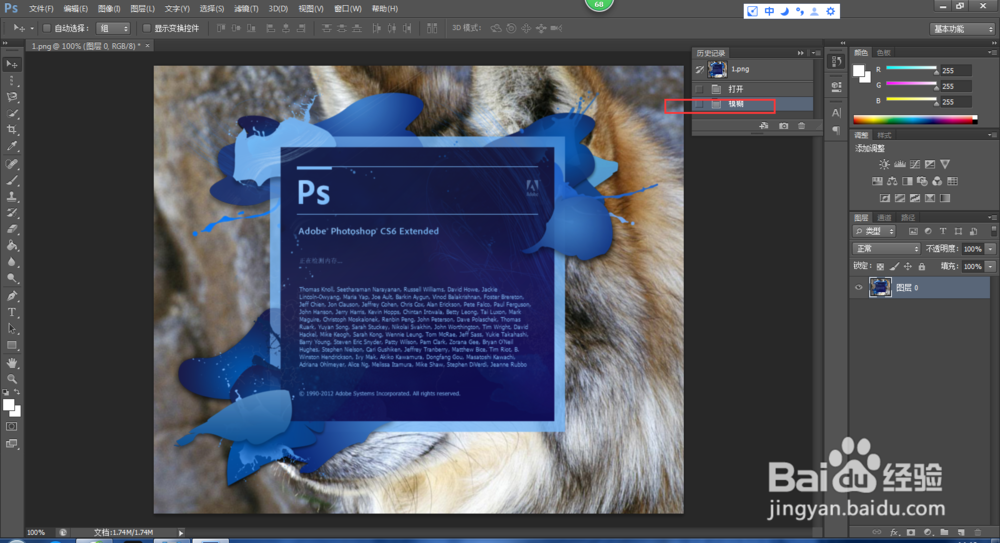This screenshot has width=1000, height=543.
Task: Add a Color Balance adjustment
Action: 892,181
